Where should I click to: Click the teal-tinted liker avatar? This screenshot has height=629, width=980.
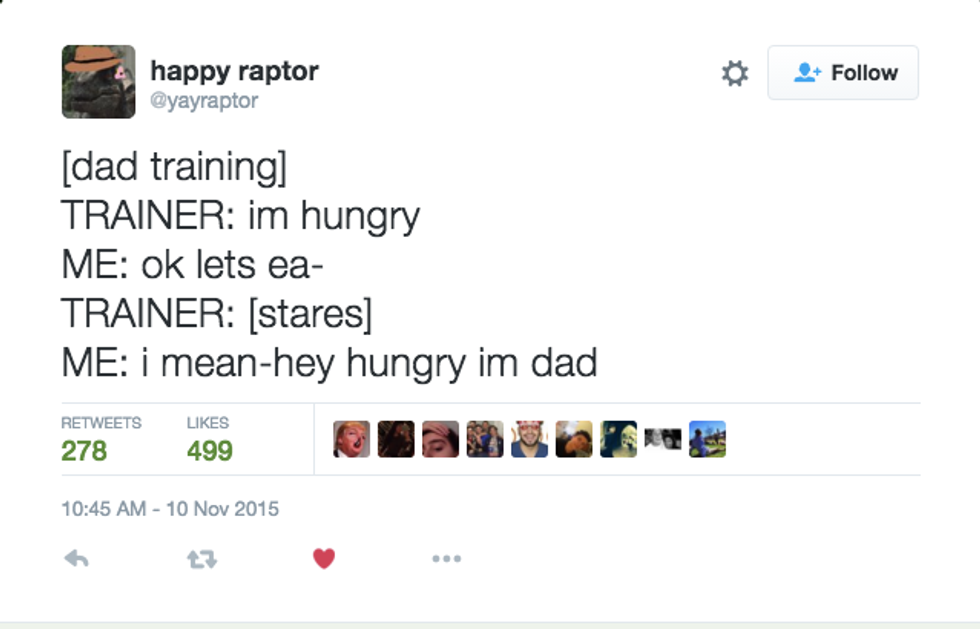tap(618, 439)
